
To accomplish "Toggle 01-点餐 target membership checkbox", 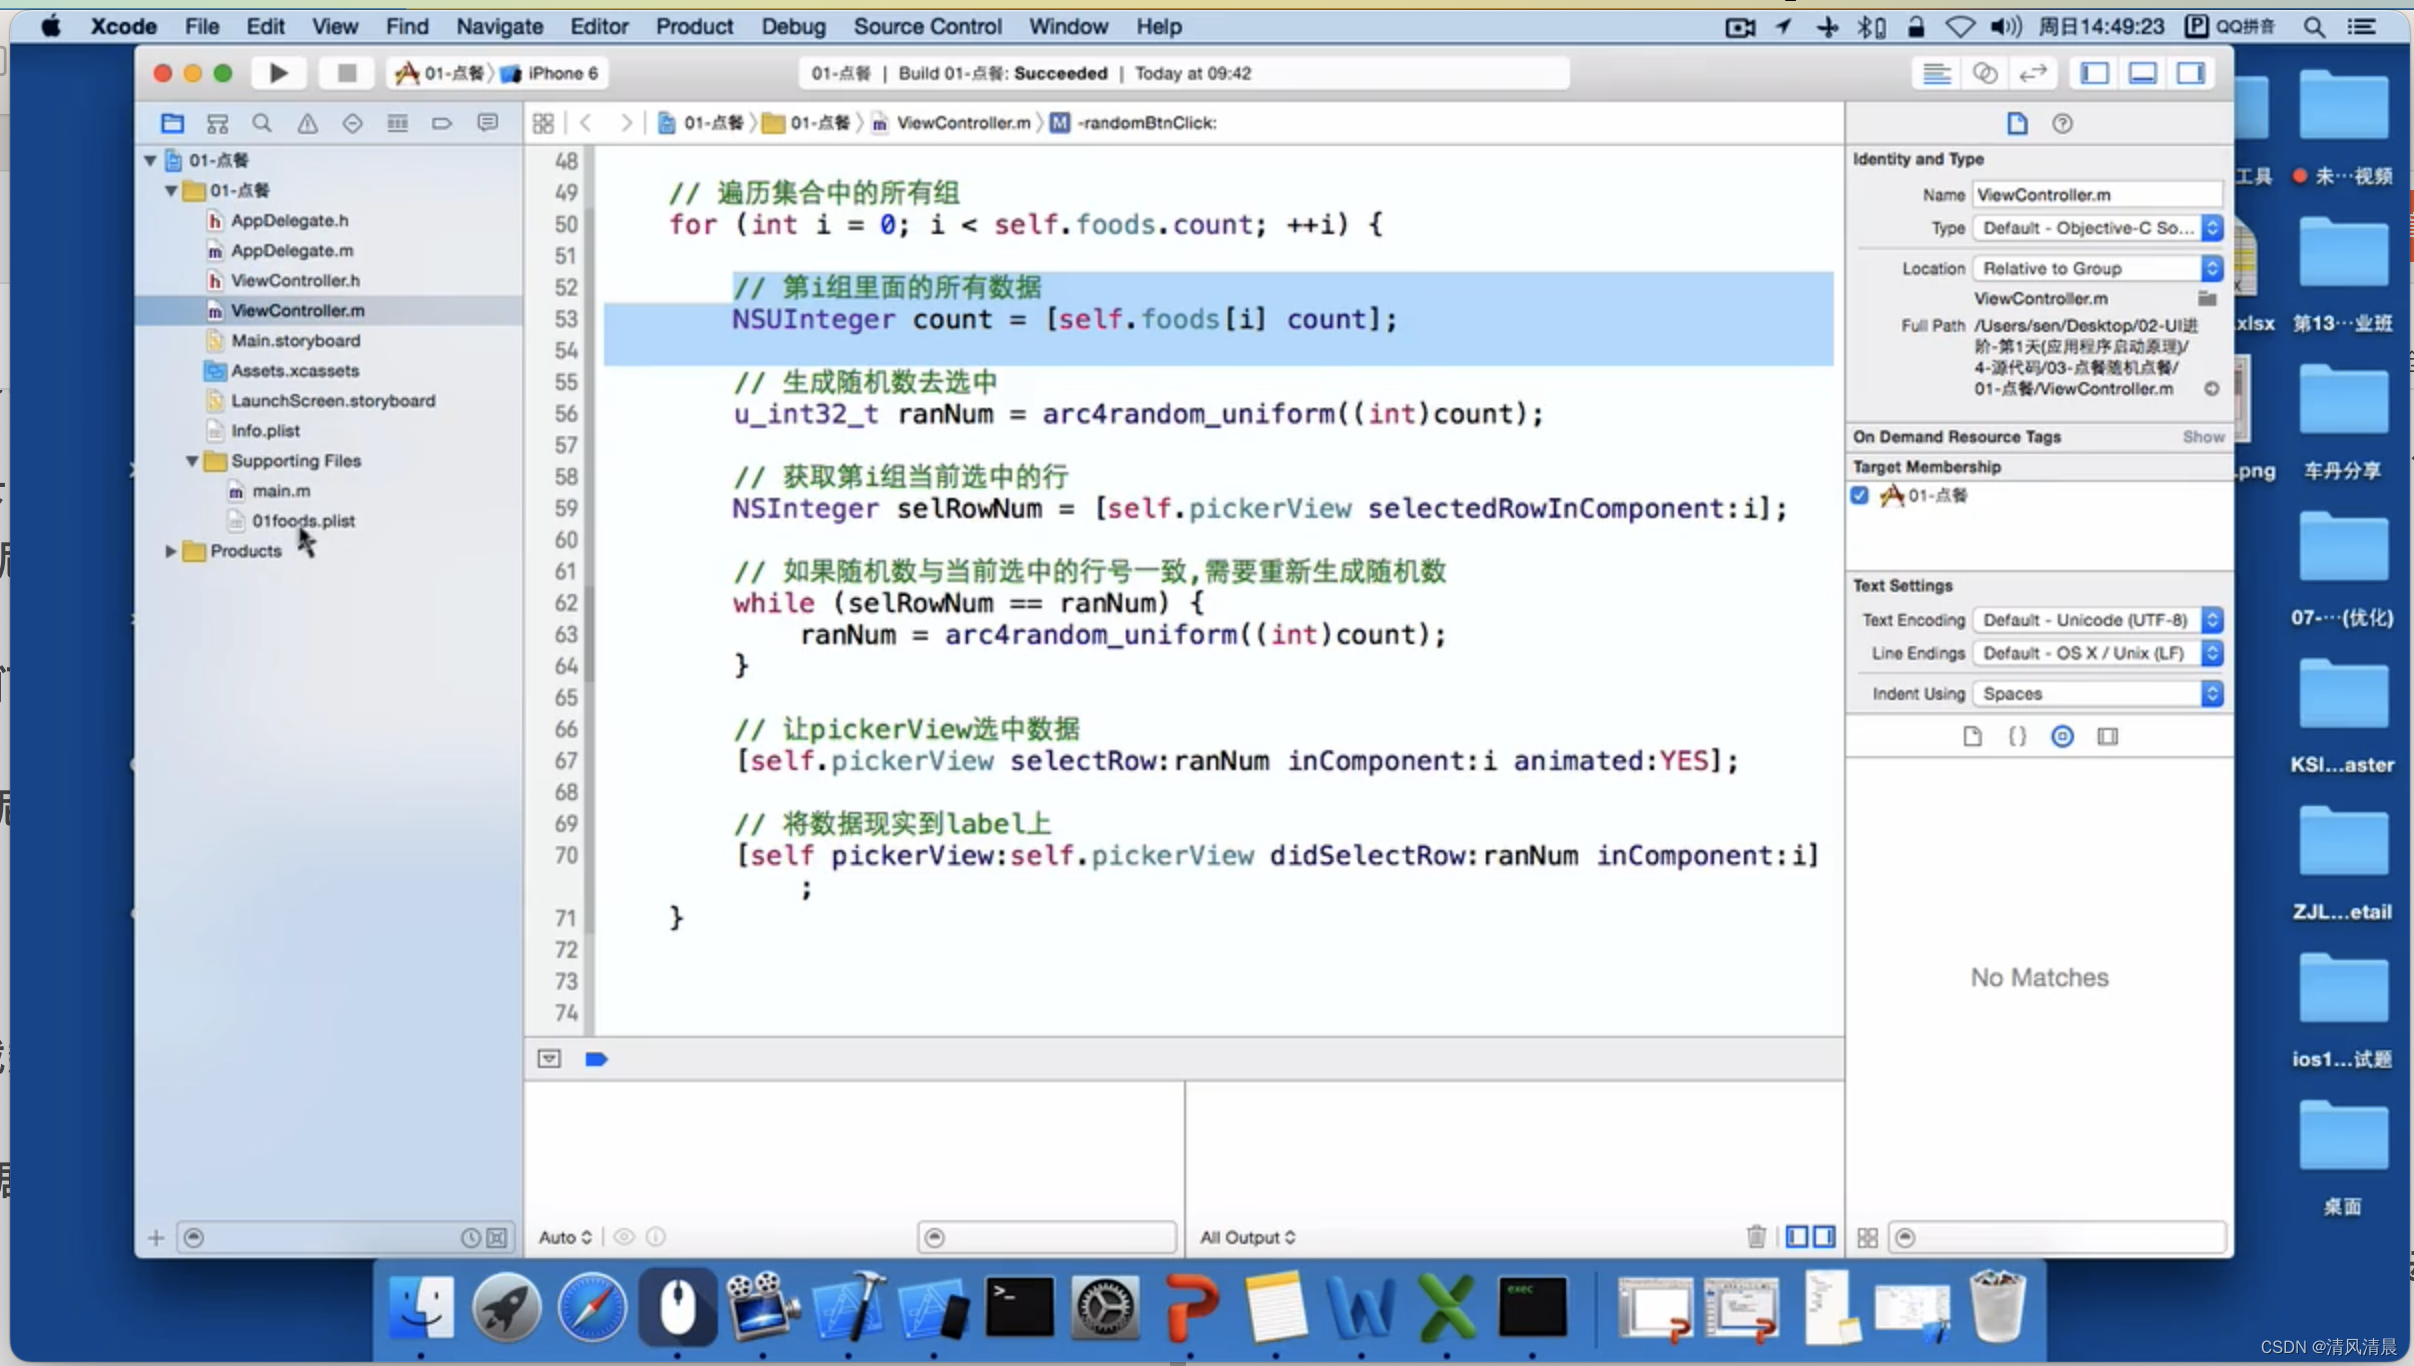I will 1859,495.
